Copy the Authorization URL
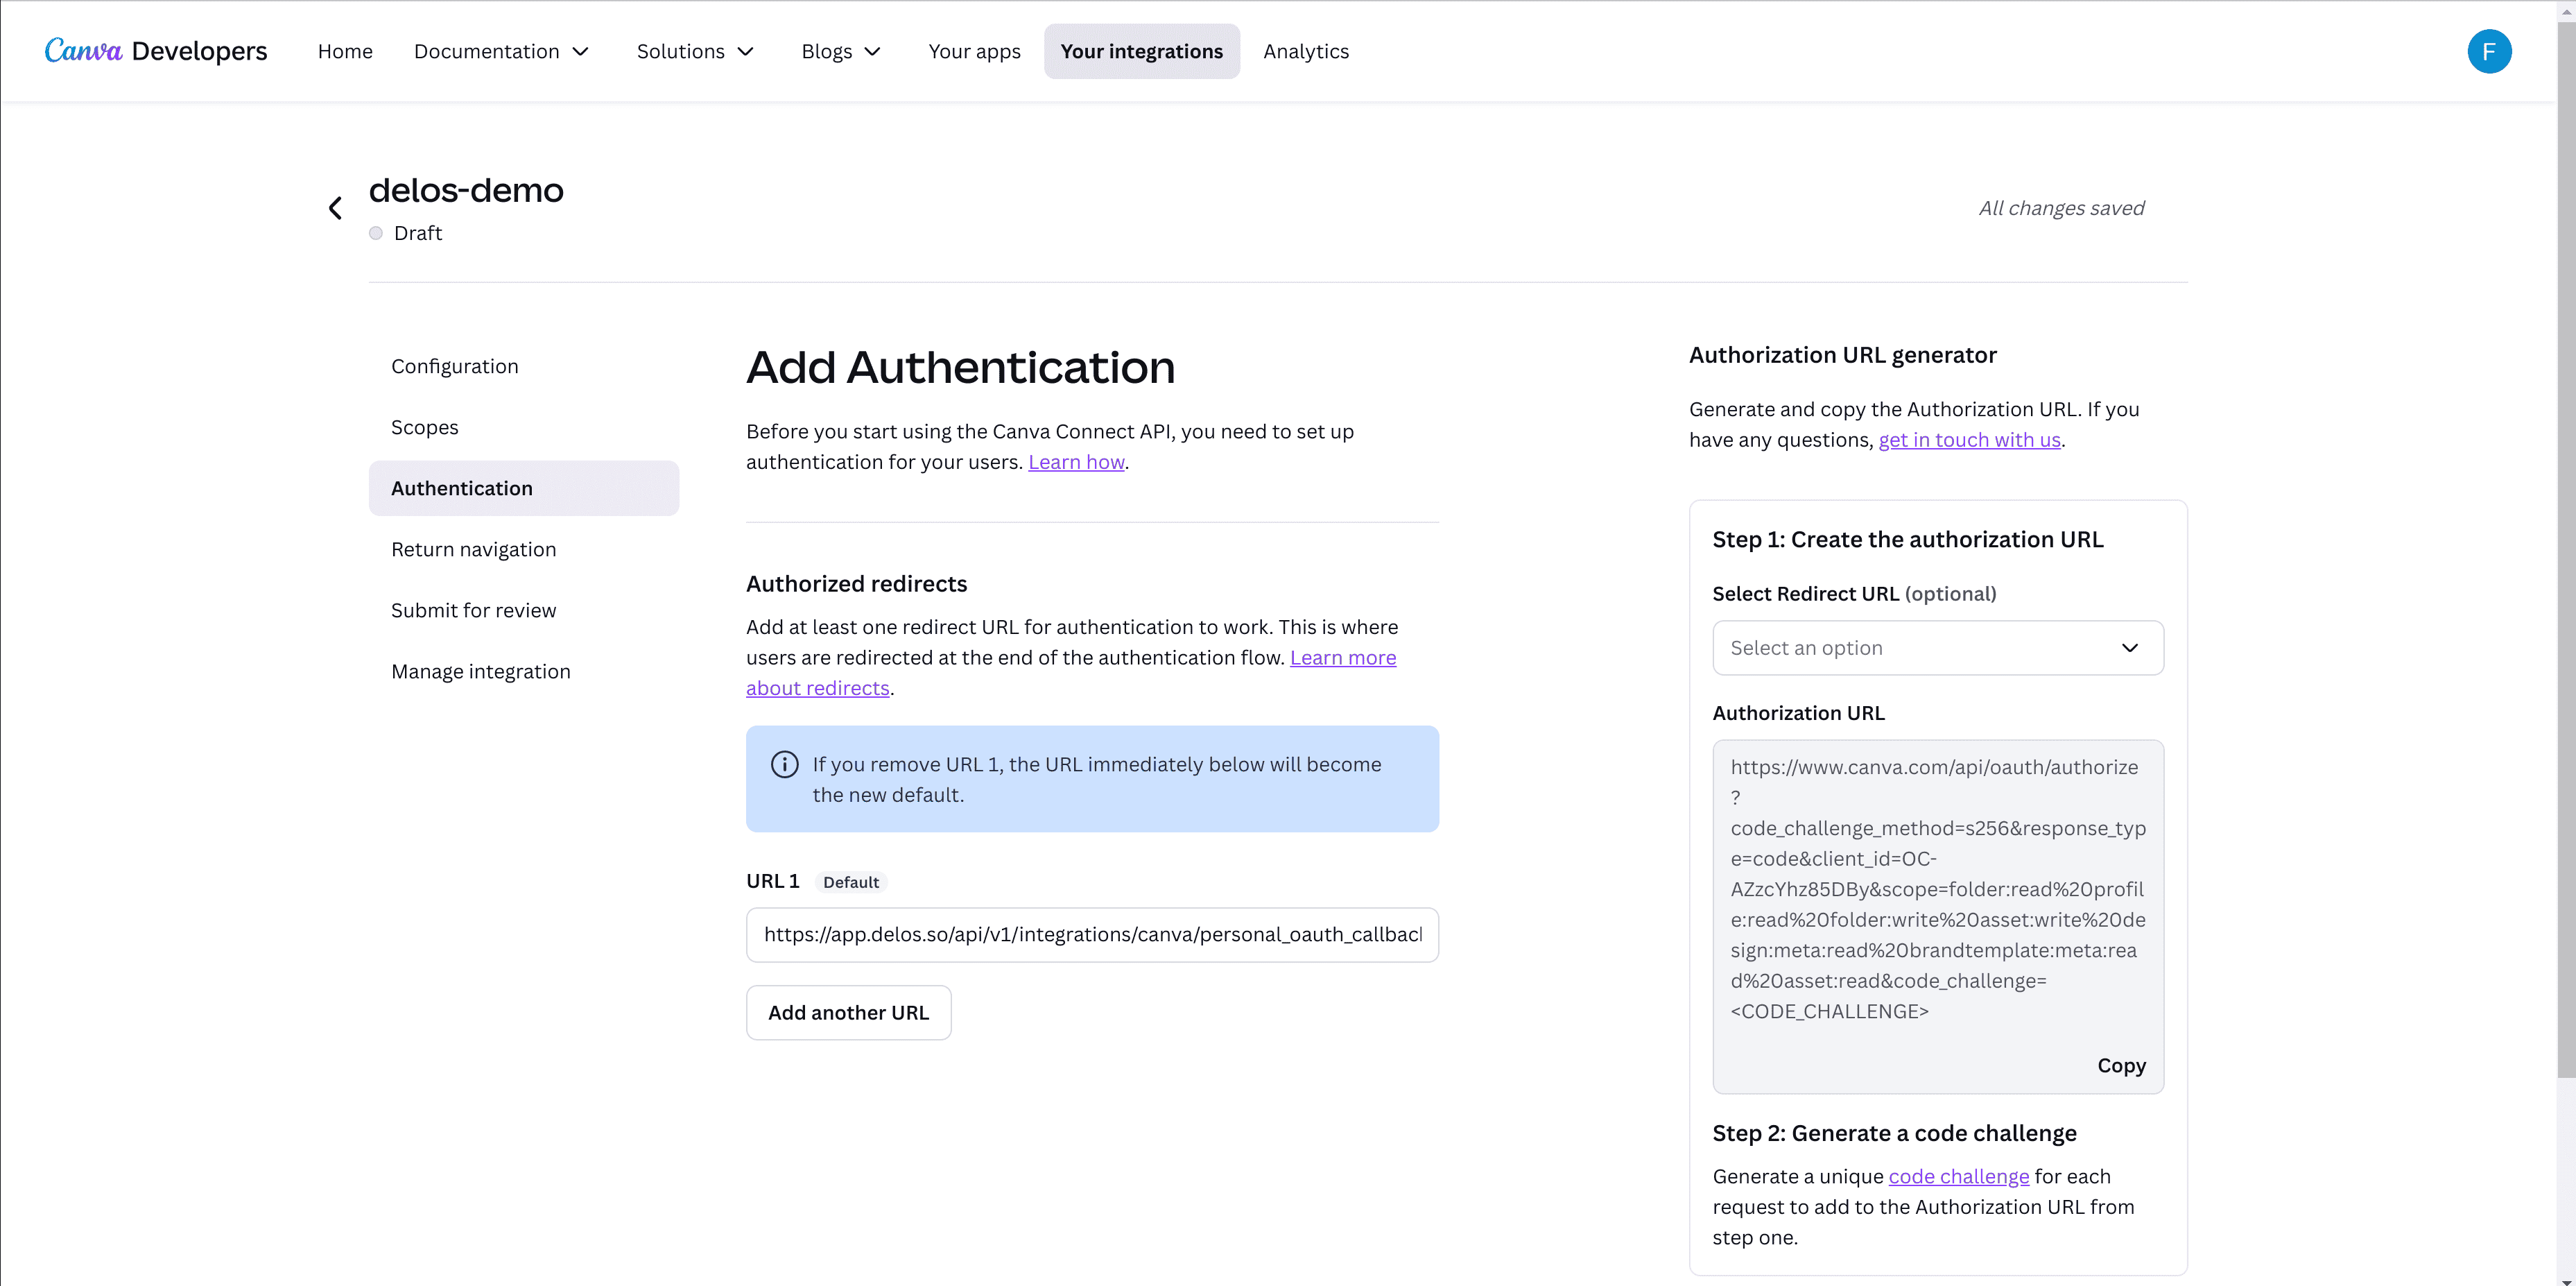This screenshot has width=2576, height=1286. 2121,1066
